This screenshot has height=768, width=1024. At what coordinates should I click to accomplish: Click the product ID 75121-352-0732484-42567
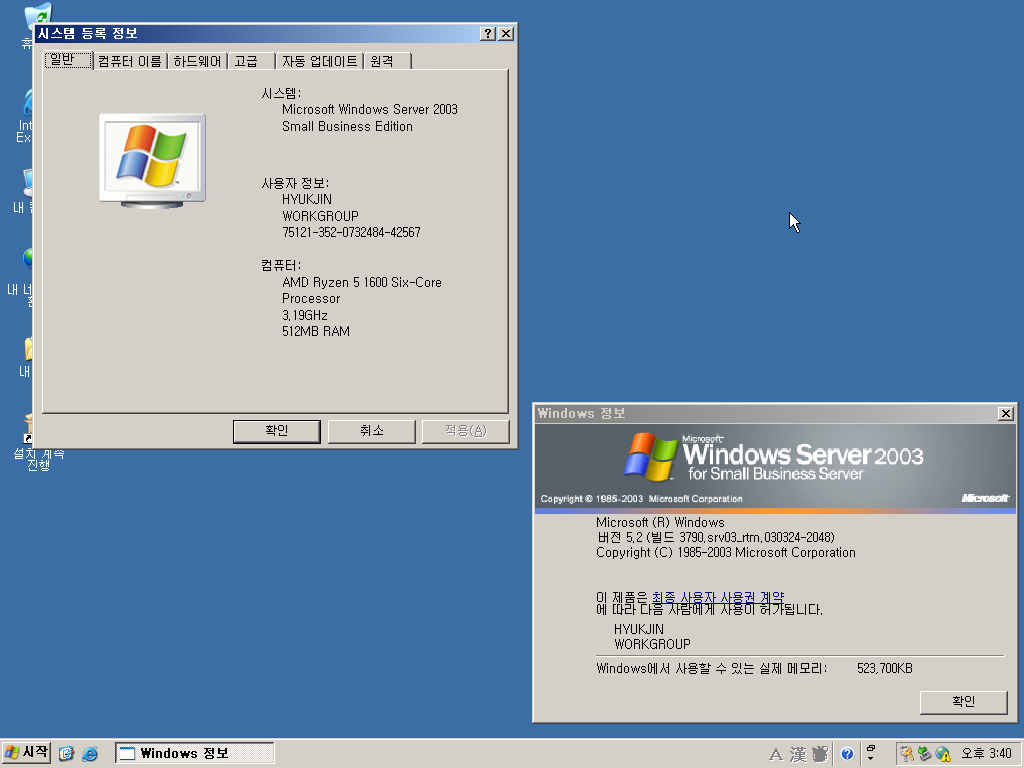click(351, 232)
